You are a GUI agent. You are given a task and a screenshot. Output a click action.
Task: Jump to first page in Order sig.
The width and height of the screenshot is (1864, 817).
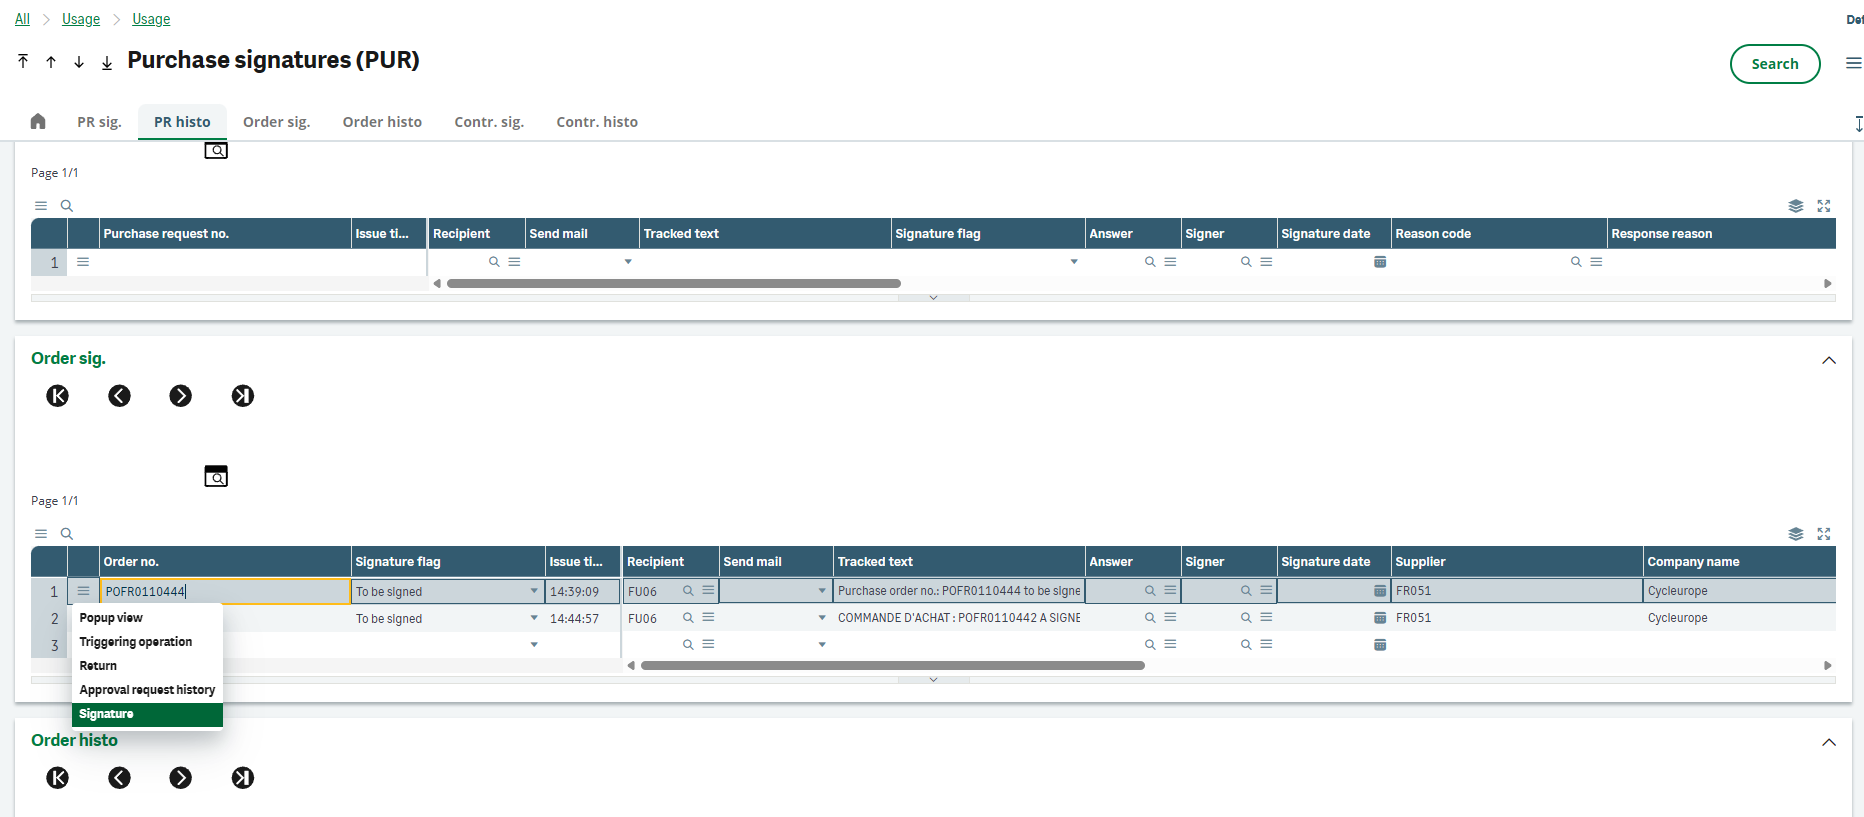58,396
